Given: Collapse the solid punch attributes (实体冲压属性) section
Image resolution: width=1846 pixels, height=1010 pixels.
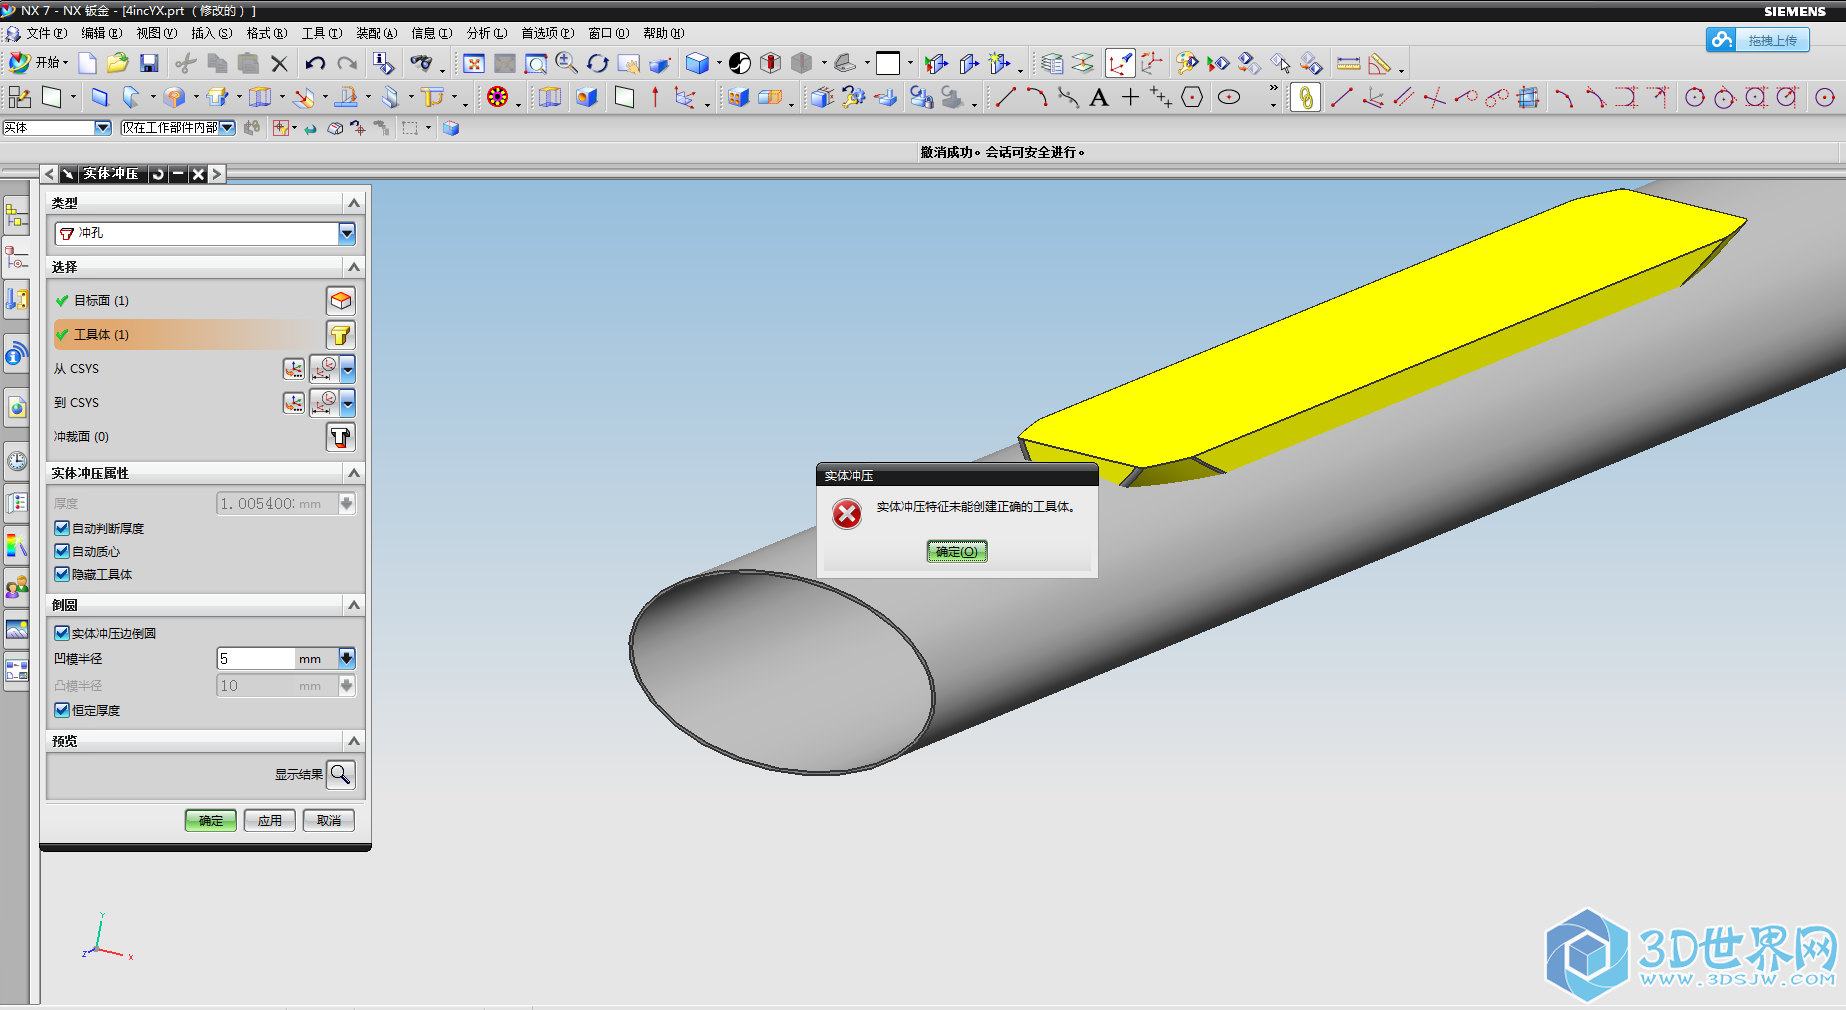Looking at the screenshot, I should 354,472.
